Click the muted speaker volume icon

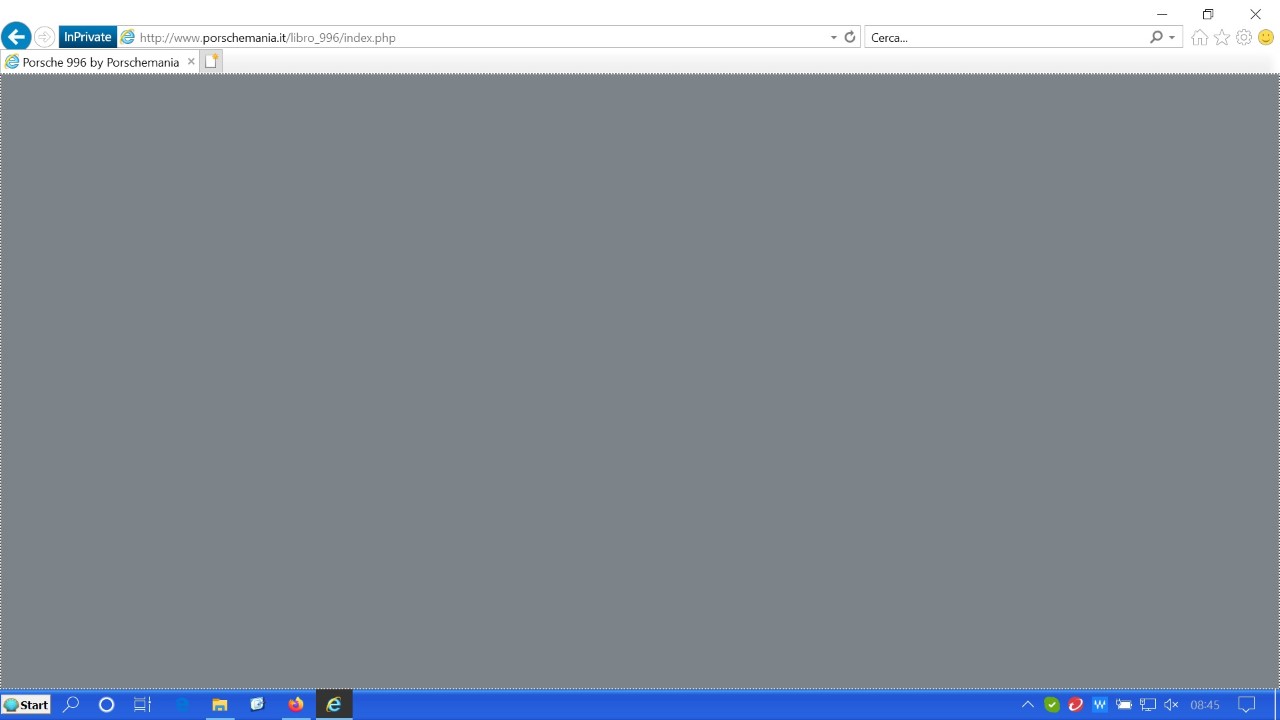click(x=1171, y=705)
